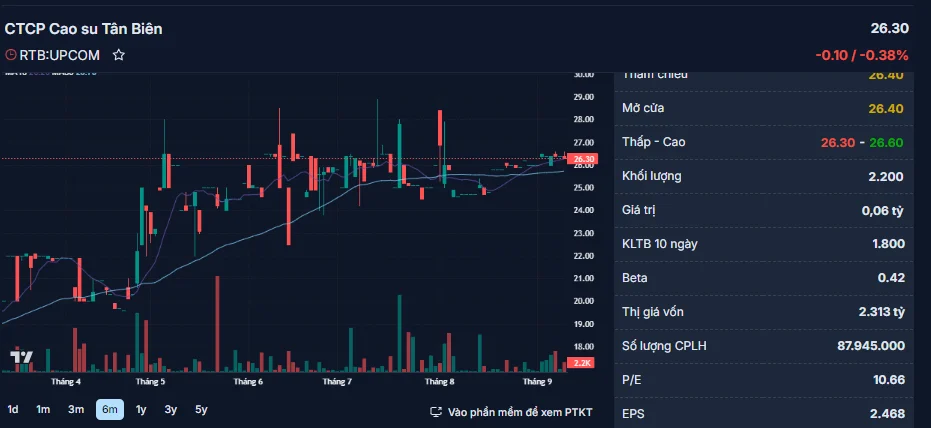Image resolution: width=931 pixels, height=428 pixels.
Task: Click the monitor icon beside the PTKT link
Action: tap(436, 412)
